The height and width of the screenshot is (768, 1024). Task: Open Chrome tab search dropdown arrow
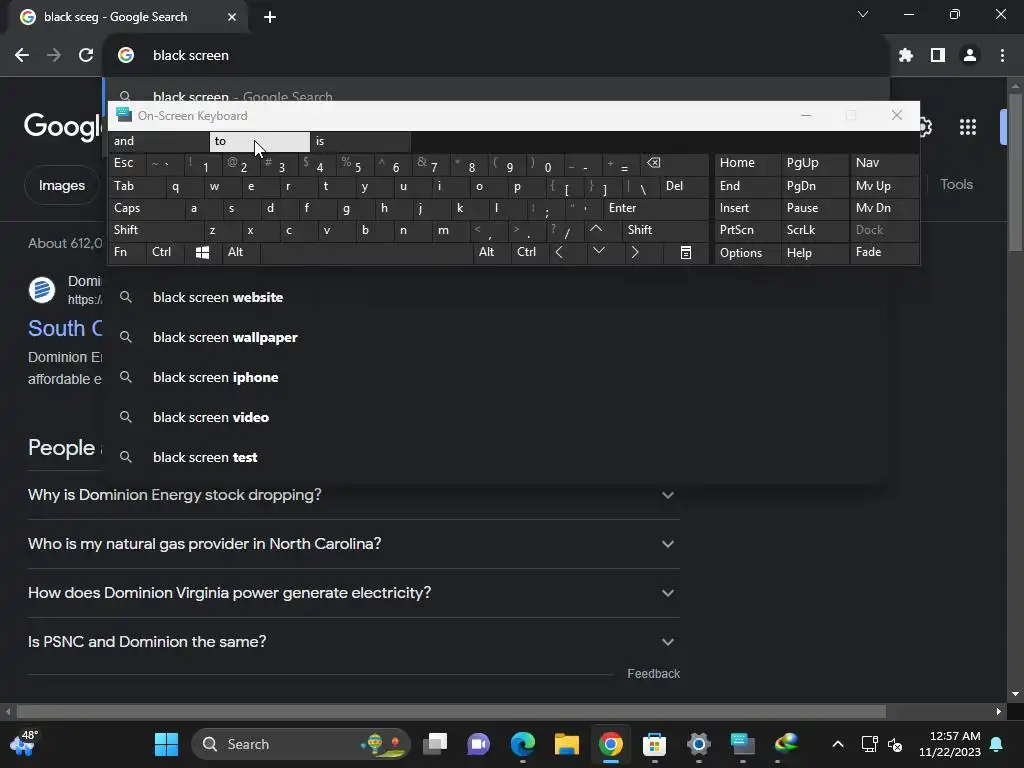tap(863, 14)
